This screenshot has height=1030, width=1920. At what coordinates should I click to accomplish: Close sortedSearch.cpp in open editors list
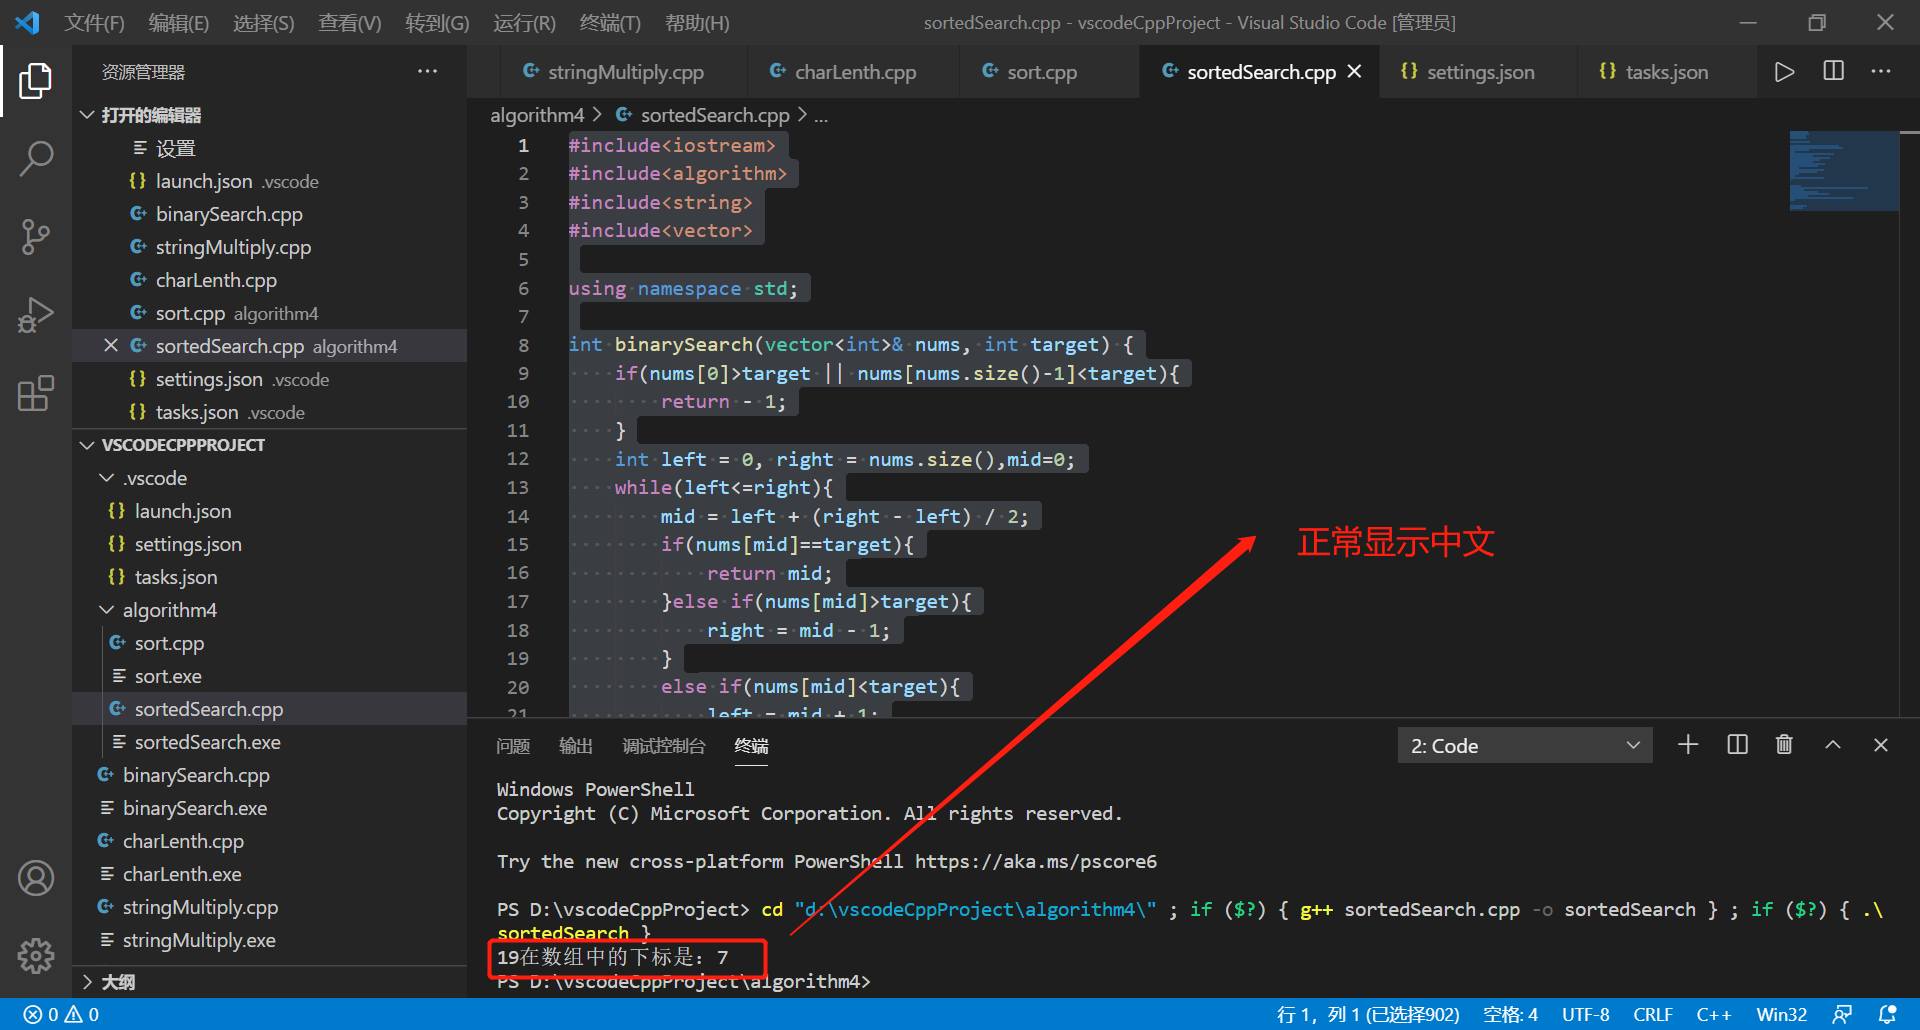tap(111, 345)
